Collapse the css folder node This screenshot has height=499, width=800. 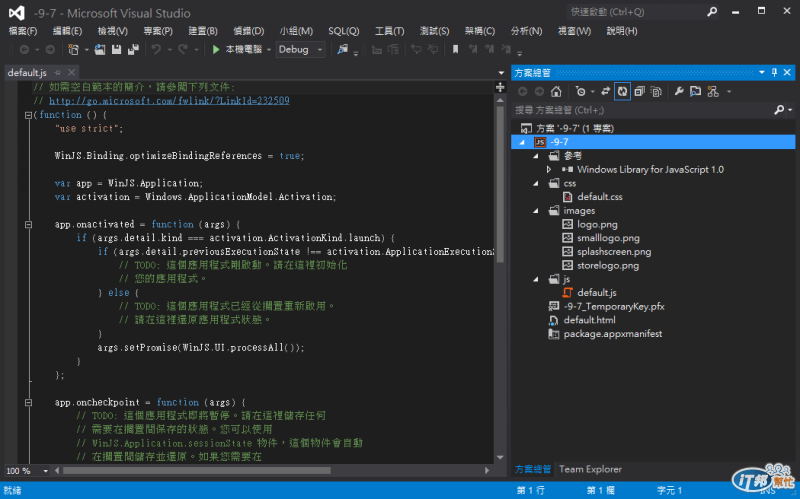tap(536, 184)
